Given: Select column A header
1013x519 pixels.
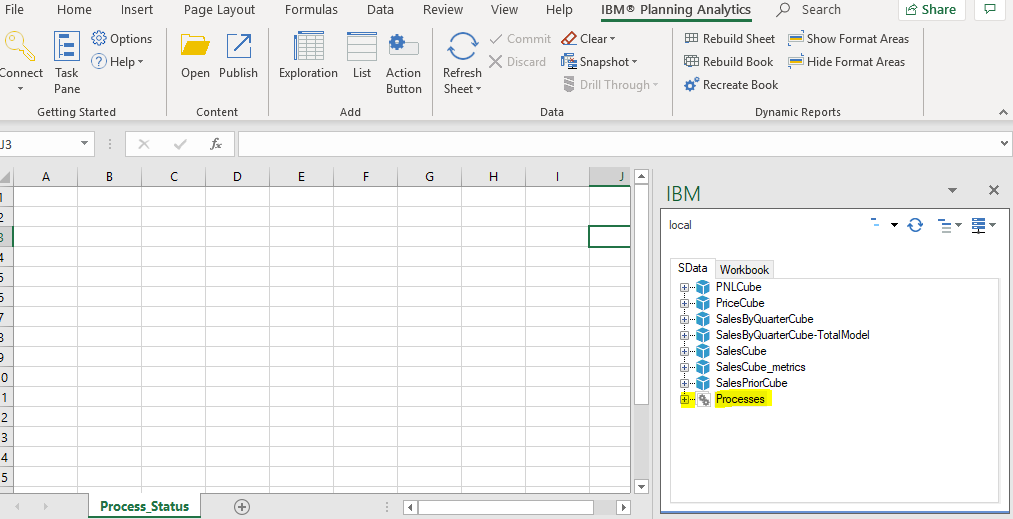Looking at the screenshot, I should 45,176.
